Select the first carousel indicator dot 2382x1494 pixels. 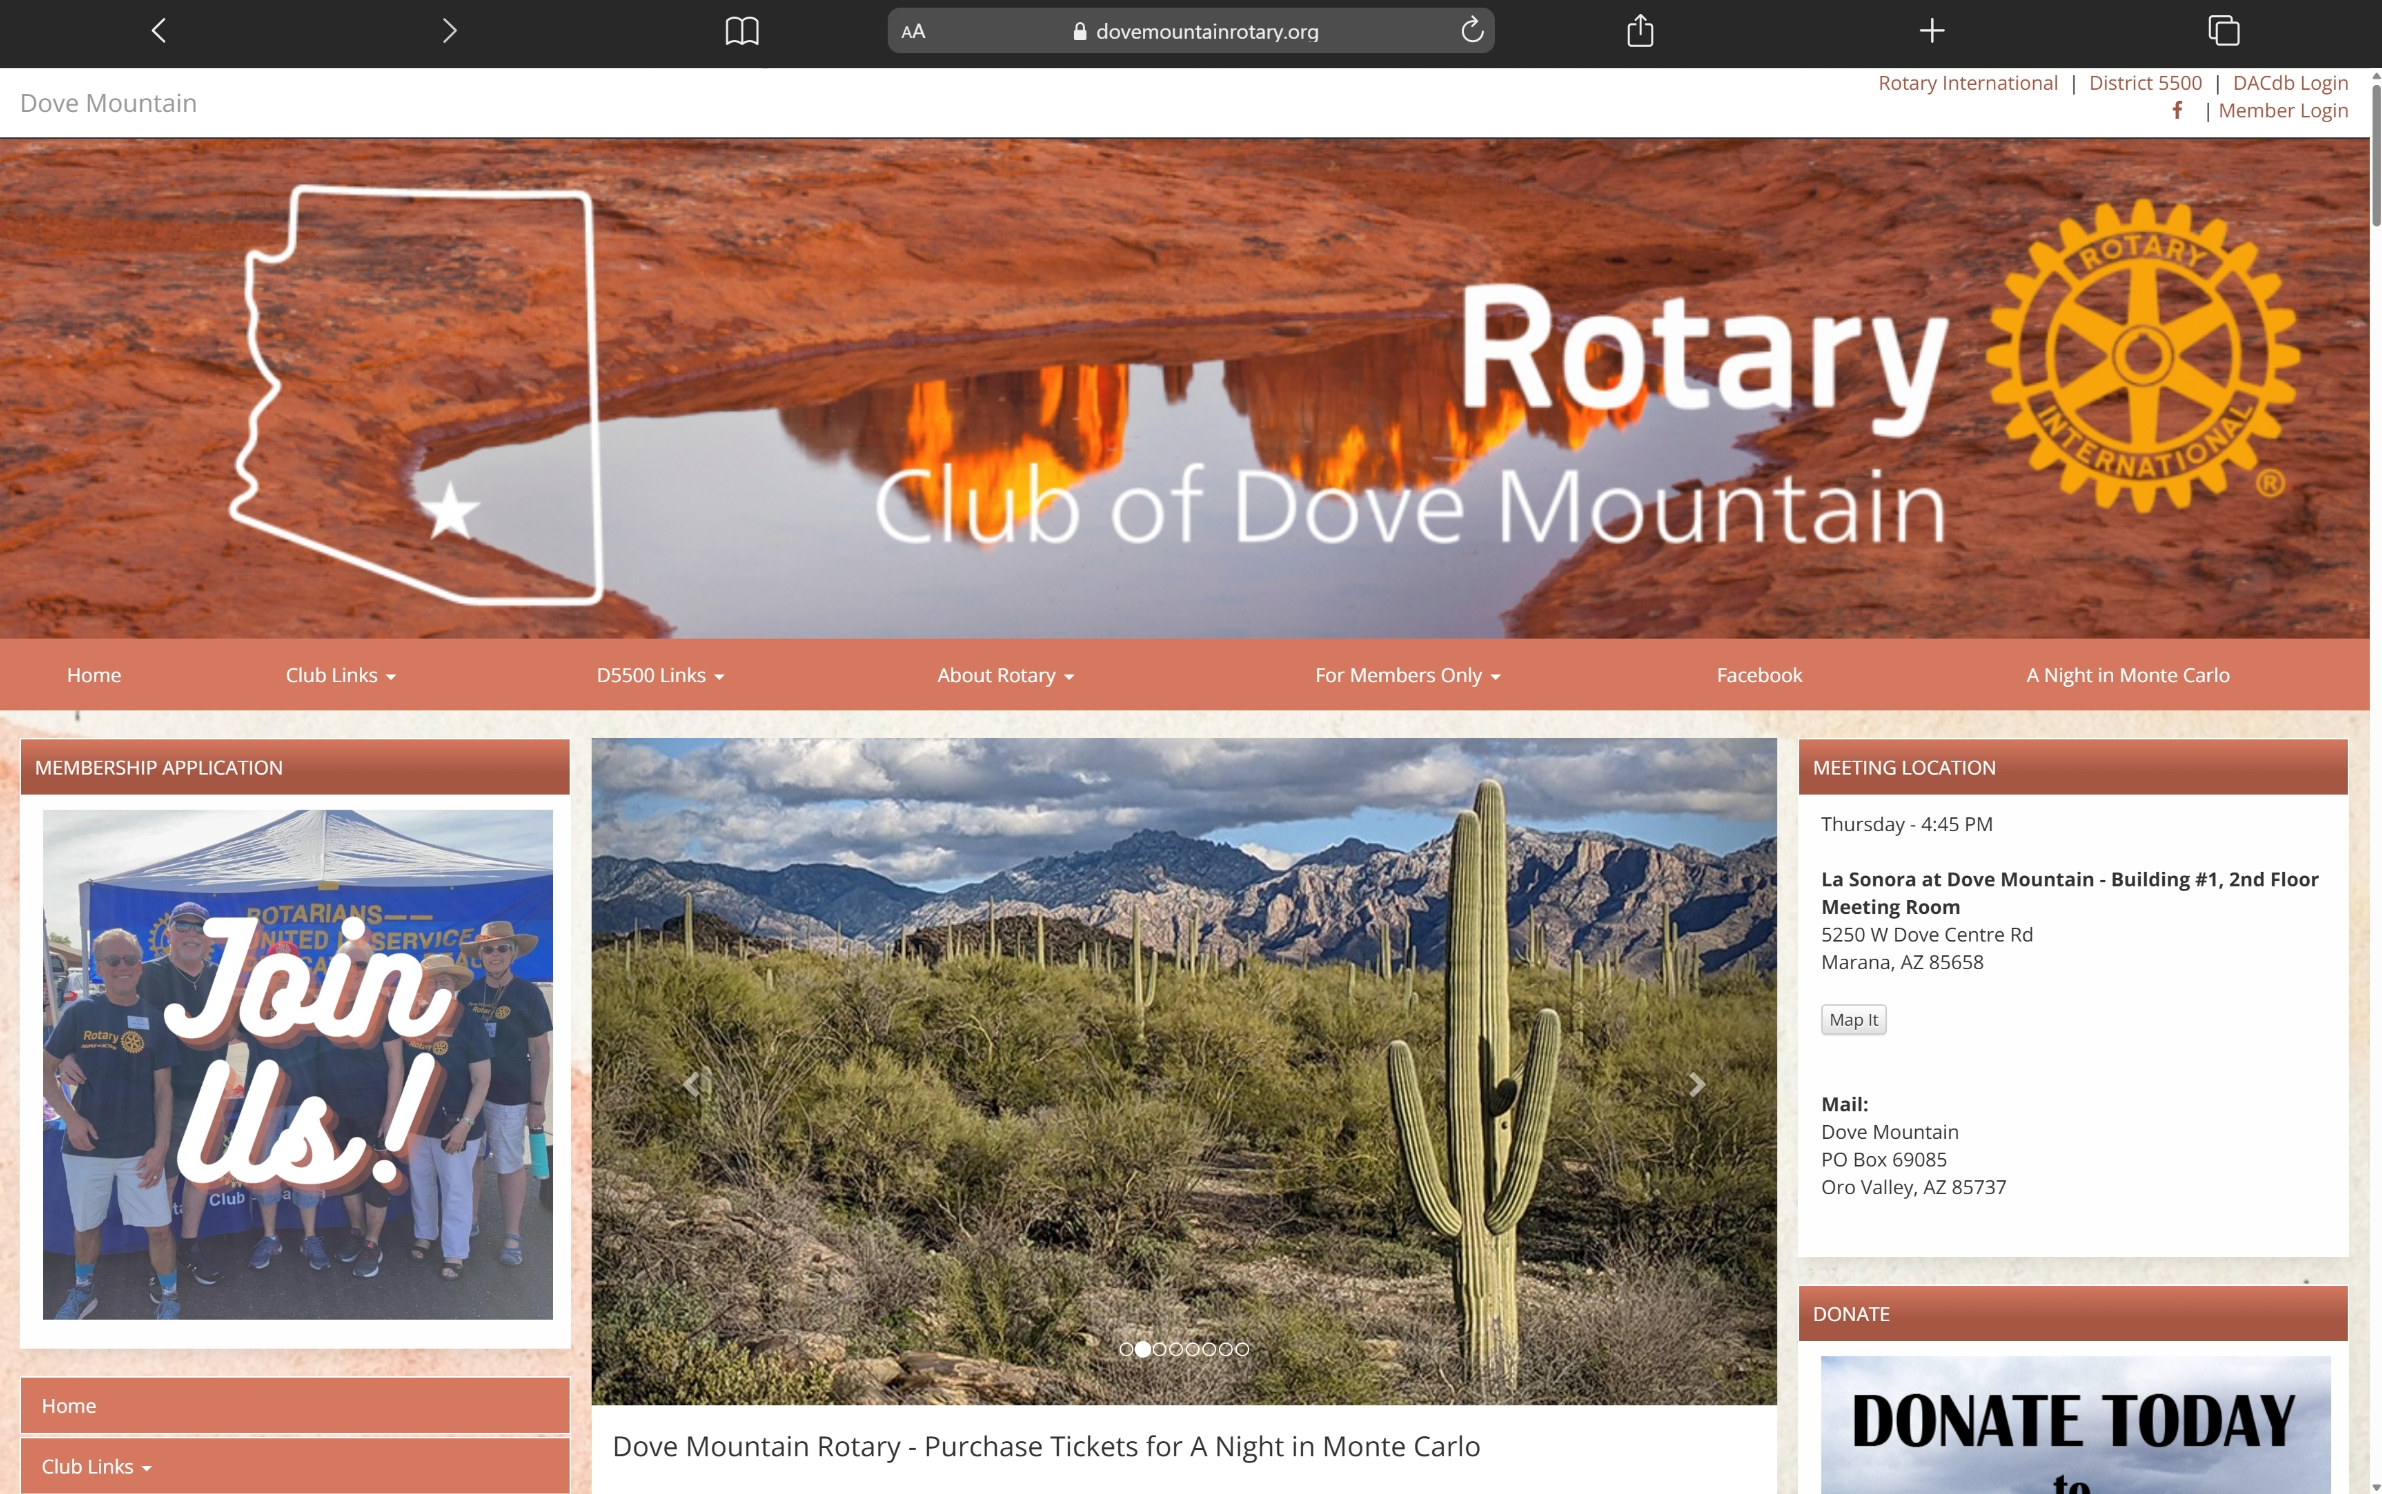[1126, 1349]
